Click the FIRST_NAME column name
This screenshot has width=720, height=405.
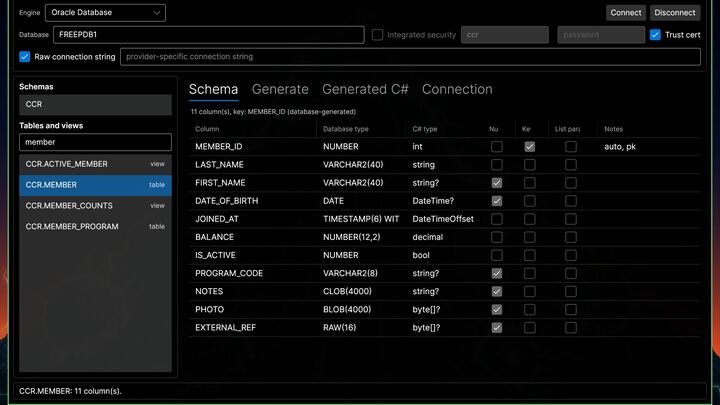(x=220, y=183)
